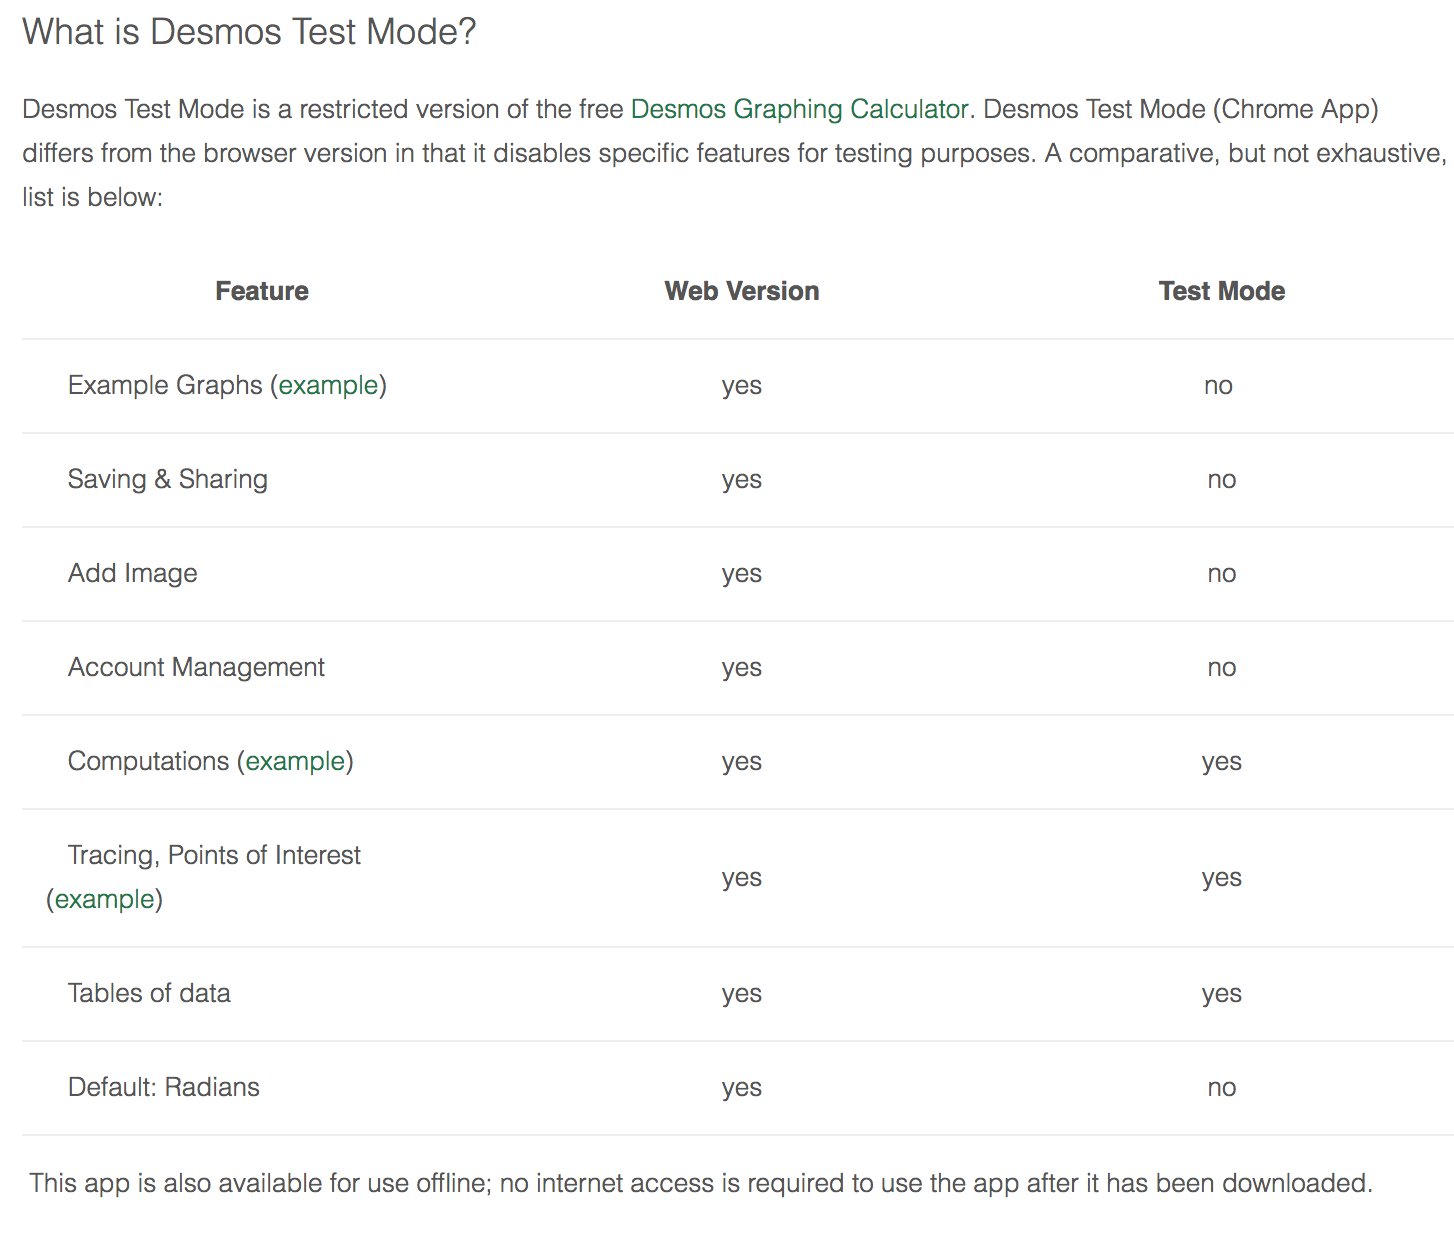1454x1238 pixels.
Task: Click the 'Computations' row label
Action: pos(149,761)
